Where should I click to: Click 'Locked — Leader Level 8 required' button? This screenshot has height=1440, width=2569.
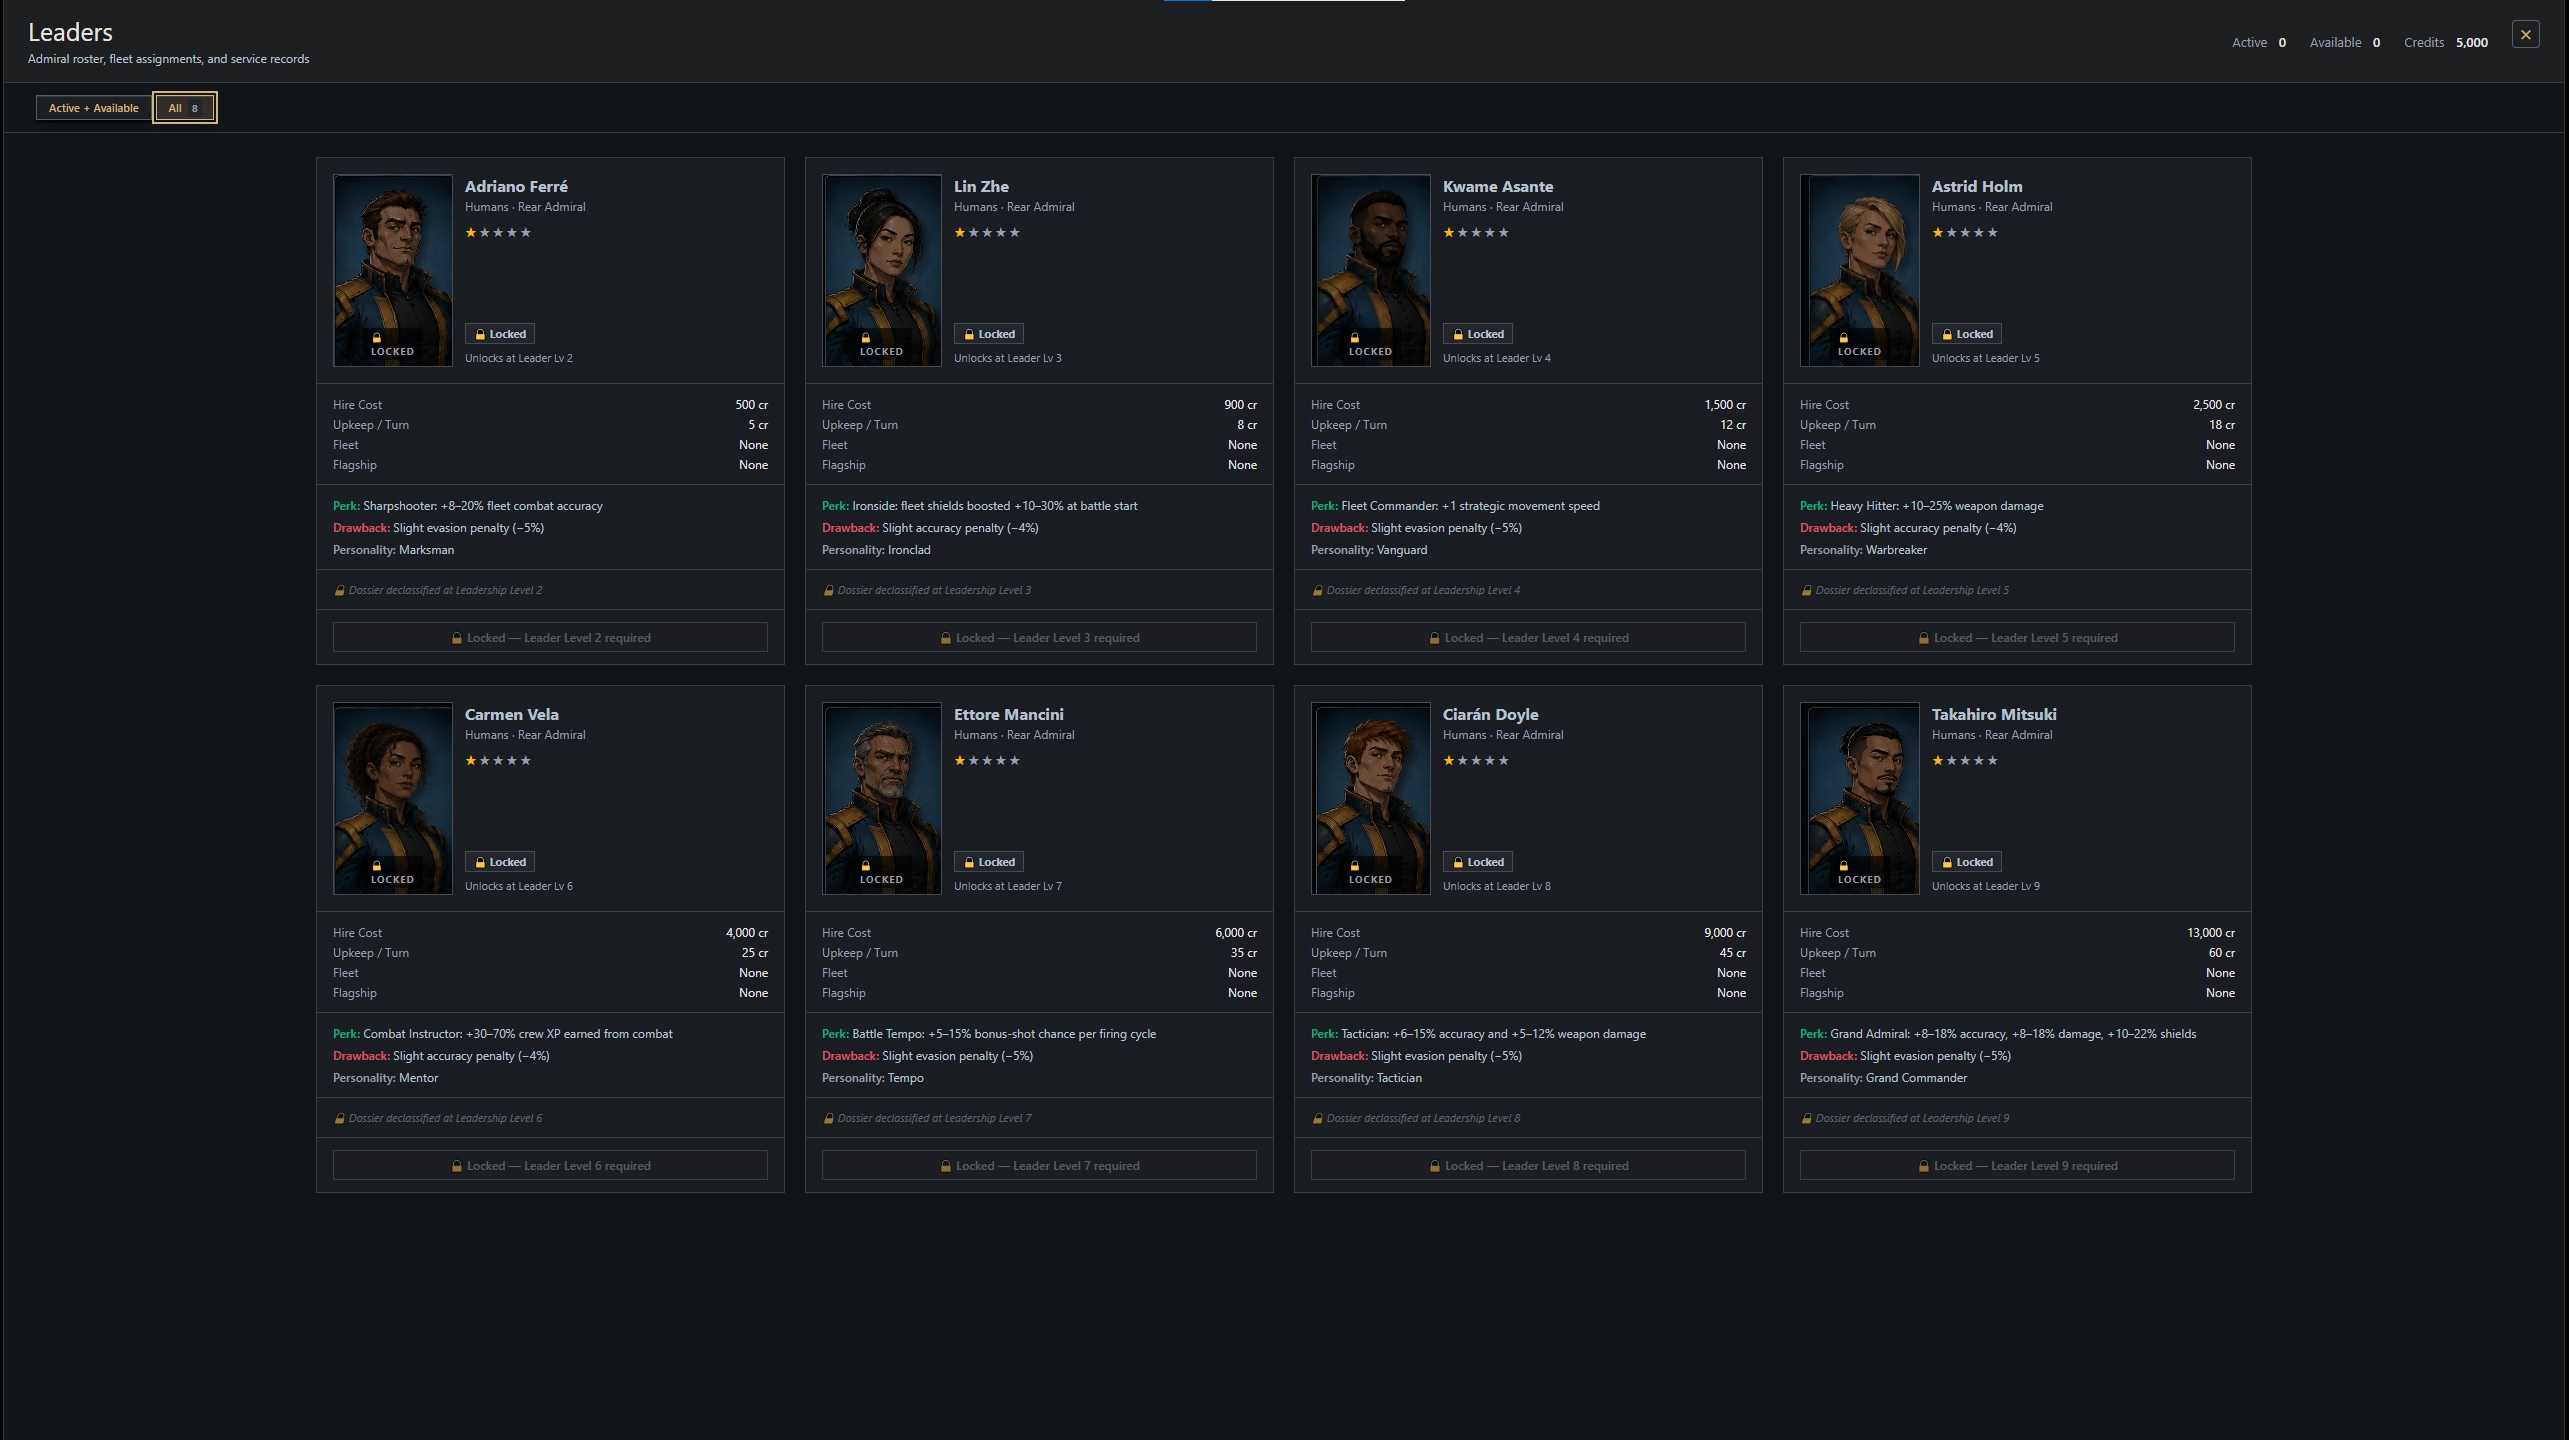1528,1166
